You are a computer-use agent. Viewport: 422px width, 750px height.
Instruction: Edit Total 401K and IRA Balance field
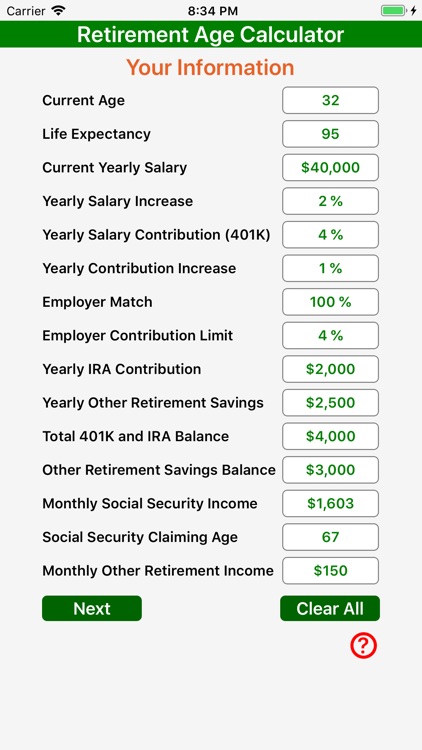[x=331, y=436]
